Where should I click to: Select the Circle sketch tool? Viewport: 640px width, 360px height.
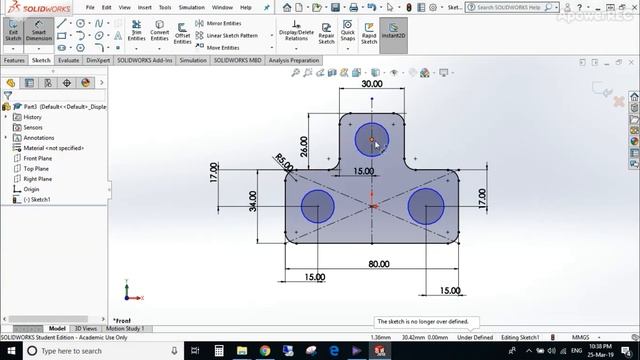pos(80,24)
